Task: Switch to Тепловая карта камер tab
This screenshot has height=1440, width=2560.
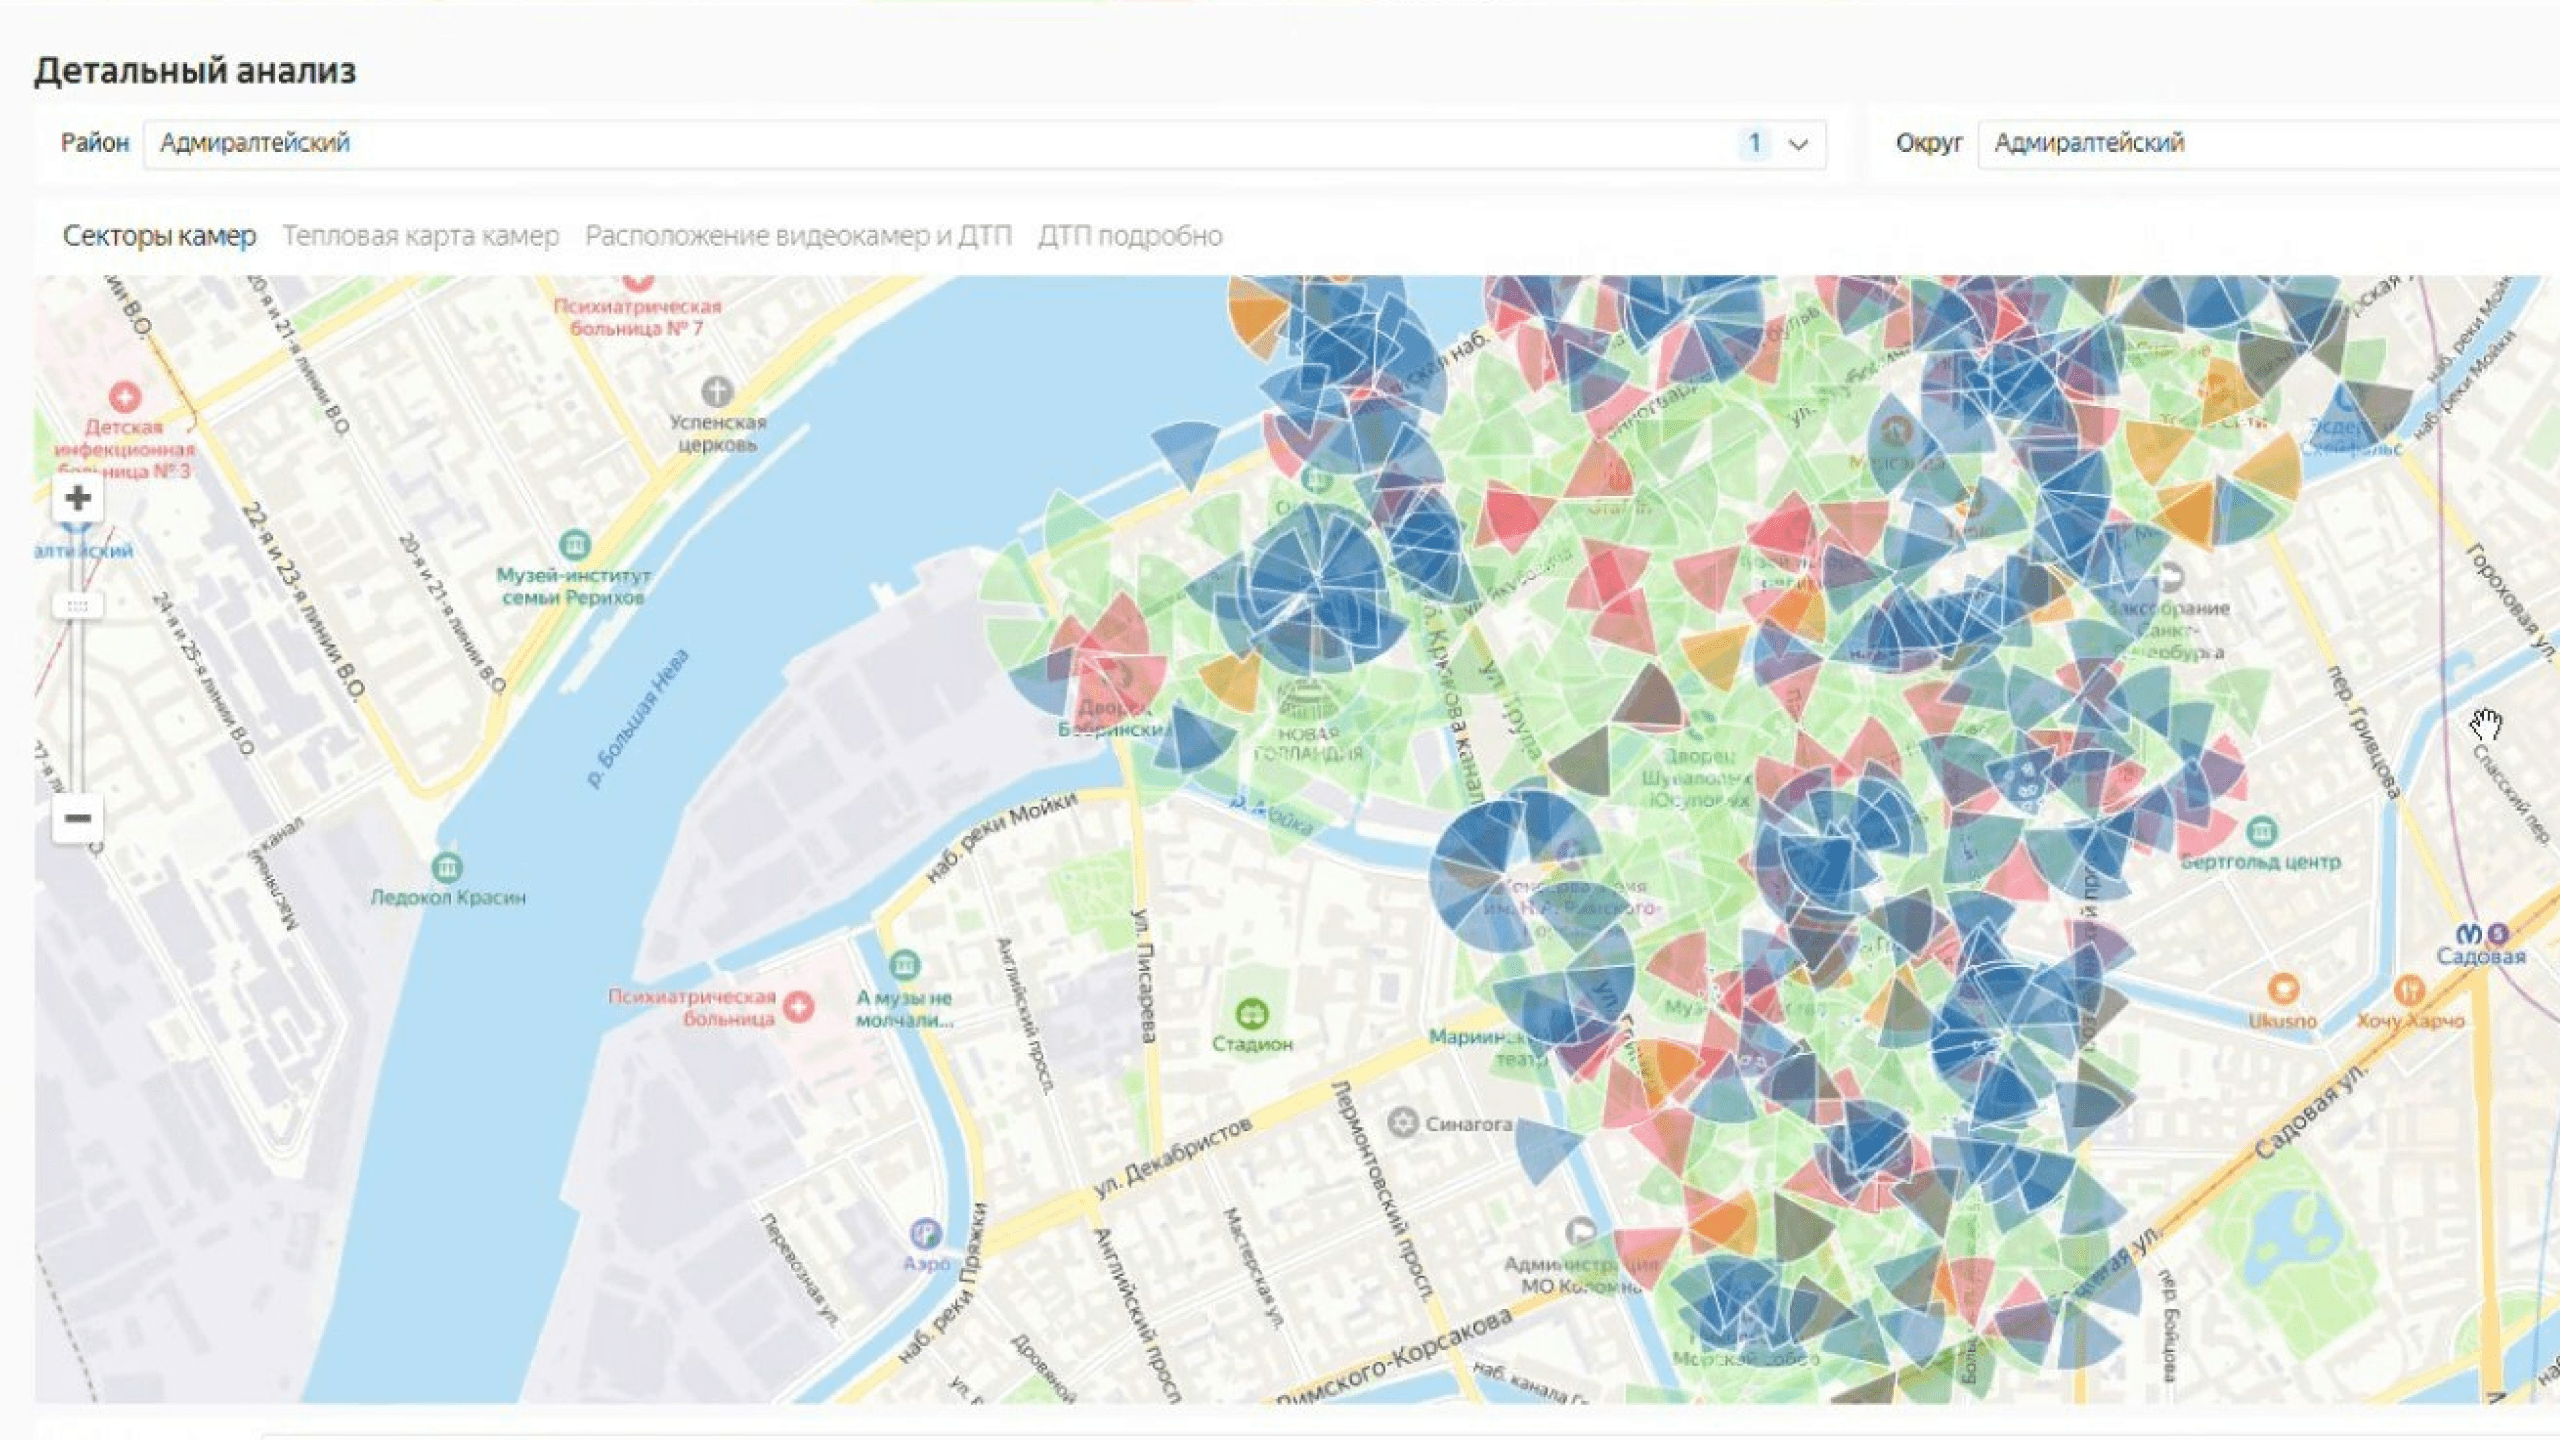Action: coord(420,236)
